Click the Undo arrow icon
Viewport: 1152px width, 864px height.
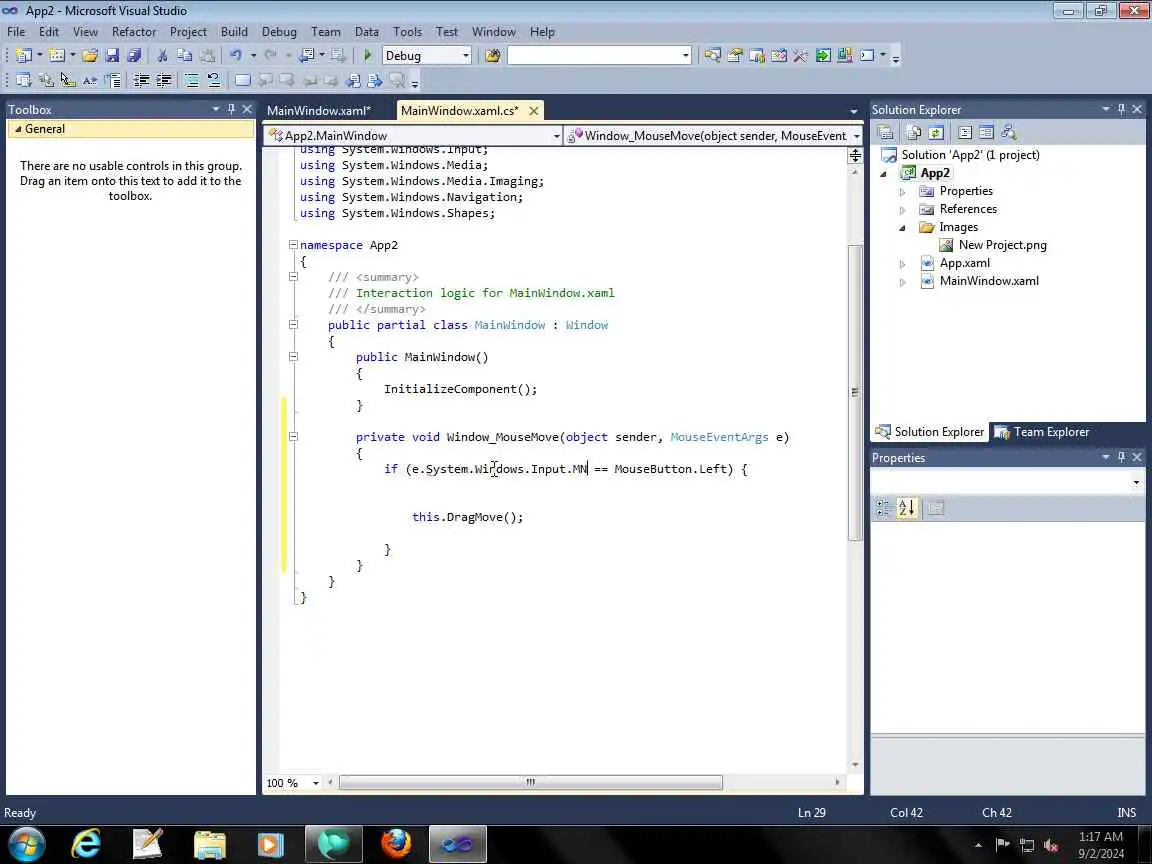pyautogui.click(x=235, y=55)
